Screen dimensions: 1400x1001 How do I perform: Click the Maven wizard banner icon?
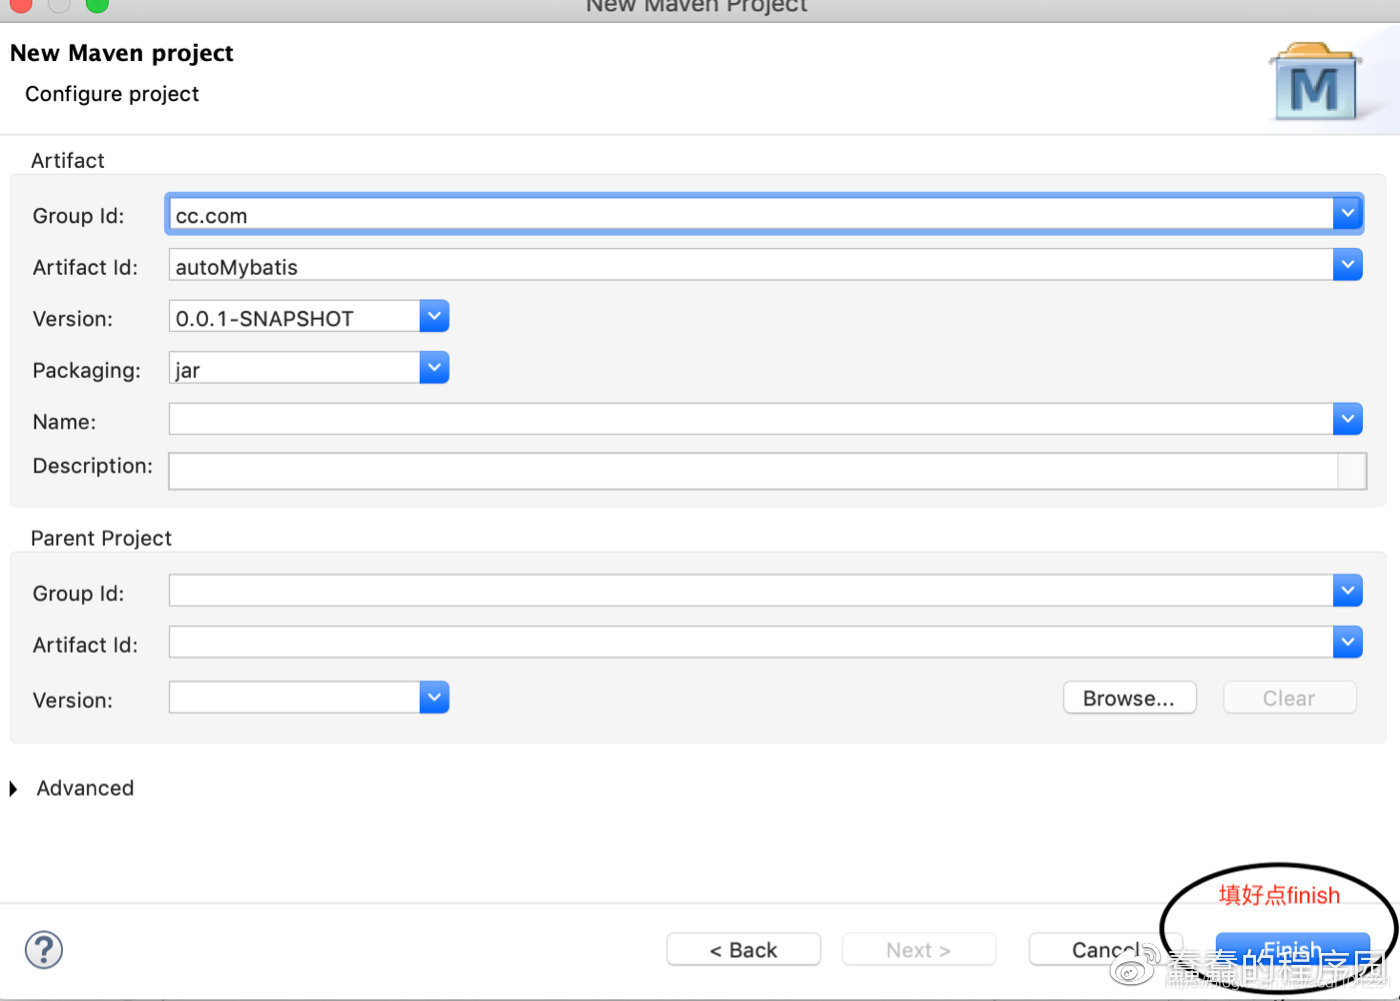pyautogui.click(x=1315, y=83)
